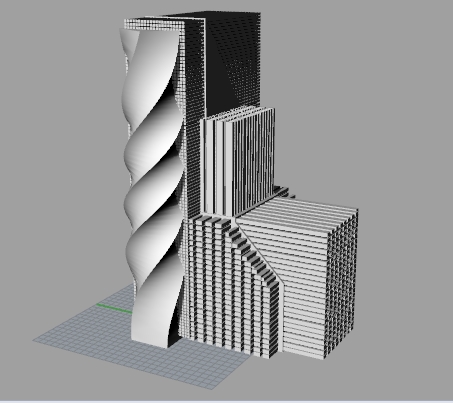This screenshot has width=453, height=403.
Task: Select the white mesh panel behind the tower top
Action: point(153,24)
